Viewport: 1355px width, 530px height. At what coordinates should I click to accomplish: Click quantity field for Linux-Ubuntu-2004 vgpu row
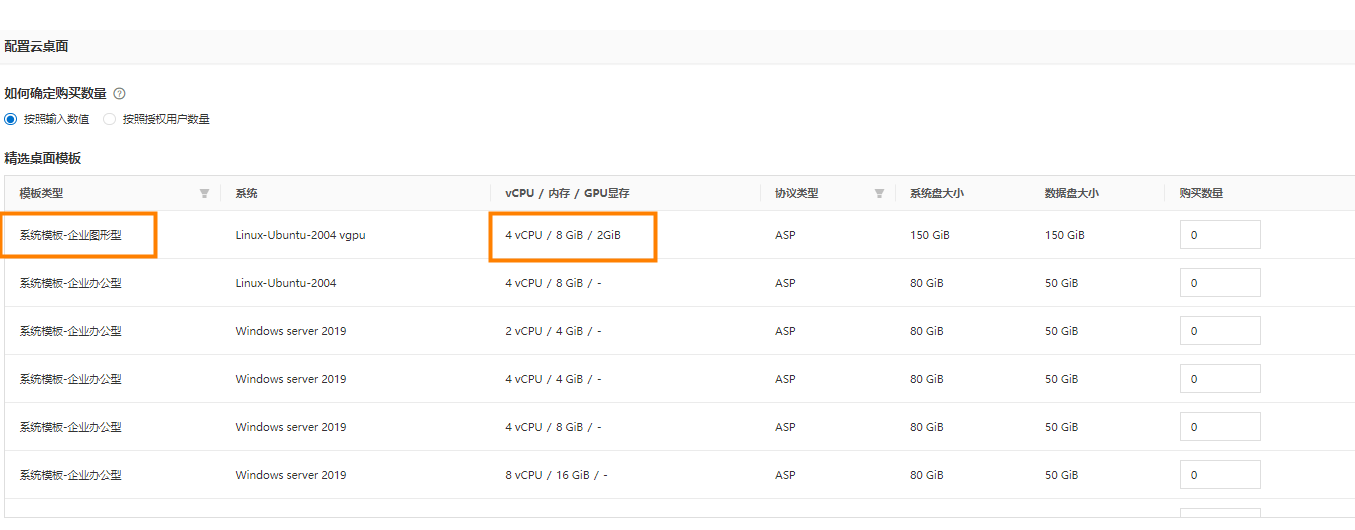click(x=1220, y=235)
